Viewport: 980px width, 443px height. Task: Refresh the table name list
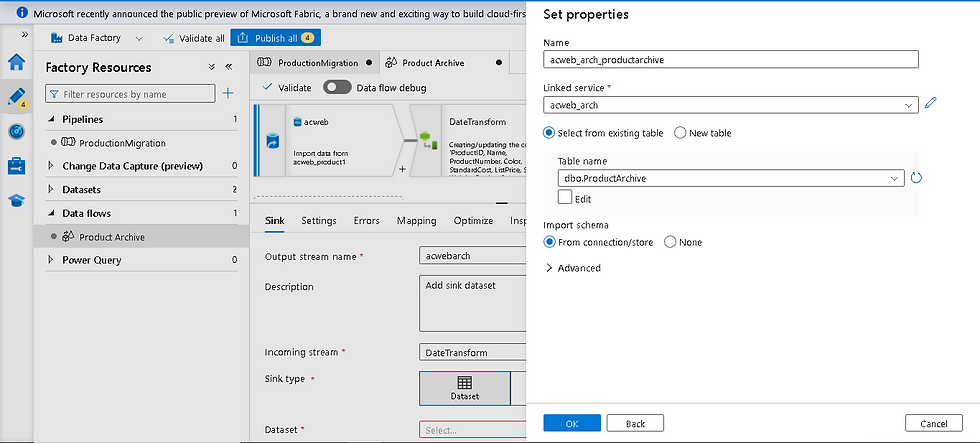915,178
